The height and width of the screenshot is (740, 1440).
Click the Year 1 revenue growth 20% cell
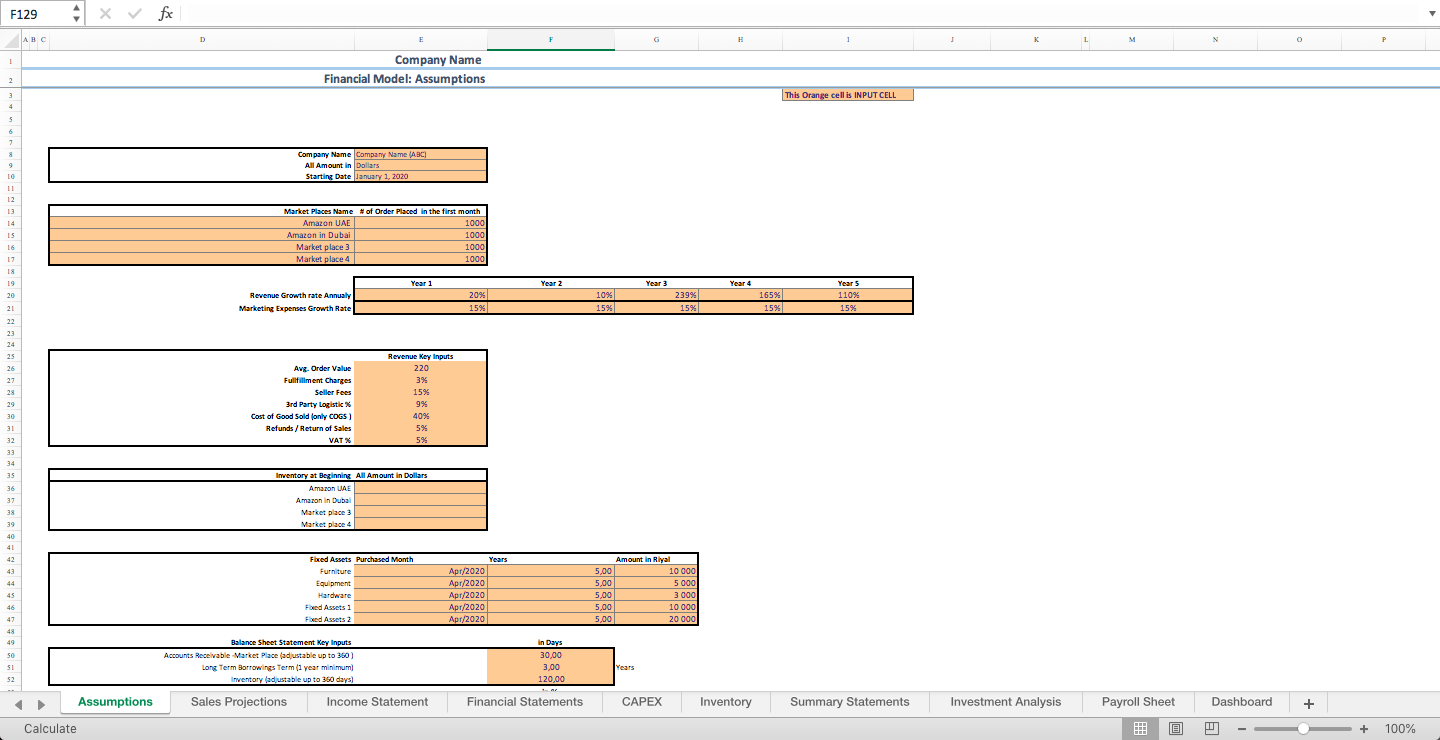tap(421, 295)
